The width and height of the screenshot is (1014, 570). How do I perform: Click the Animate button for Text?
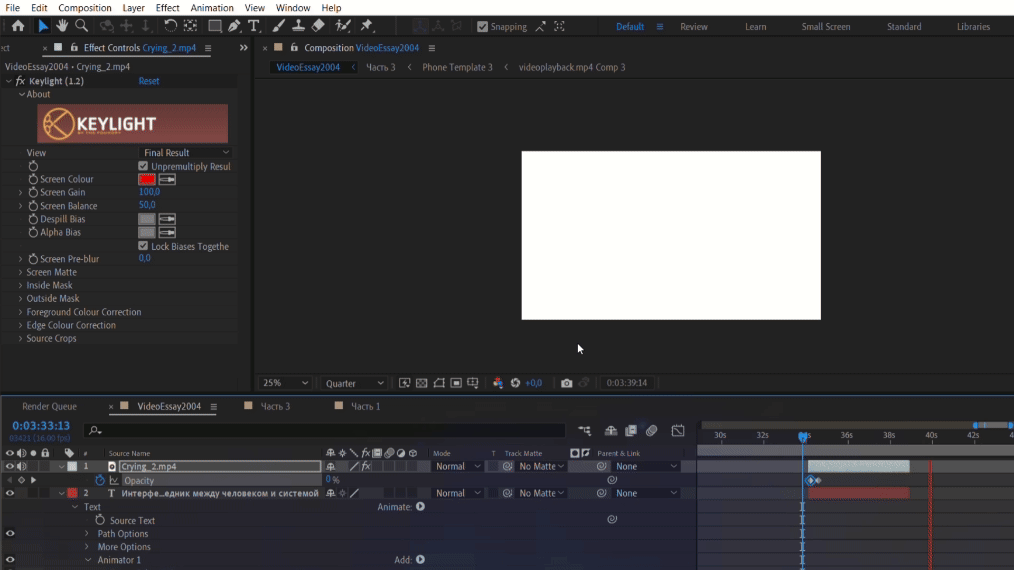(420, 507)
